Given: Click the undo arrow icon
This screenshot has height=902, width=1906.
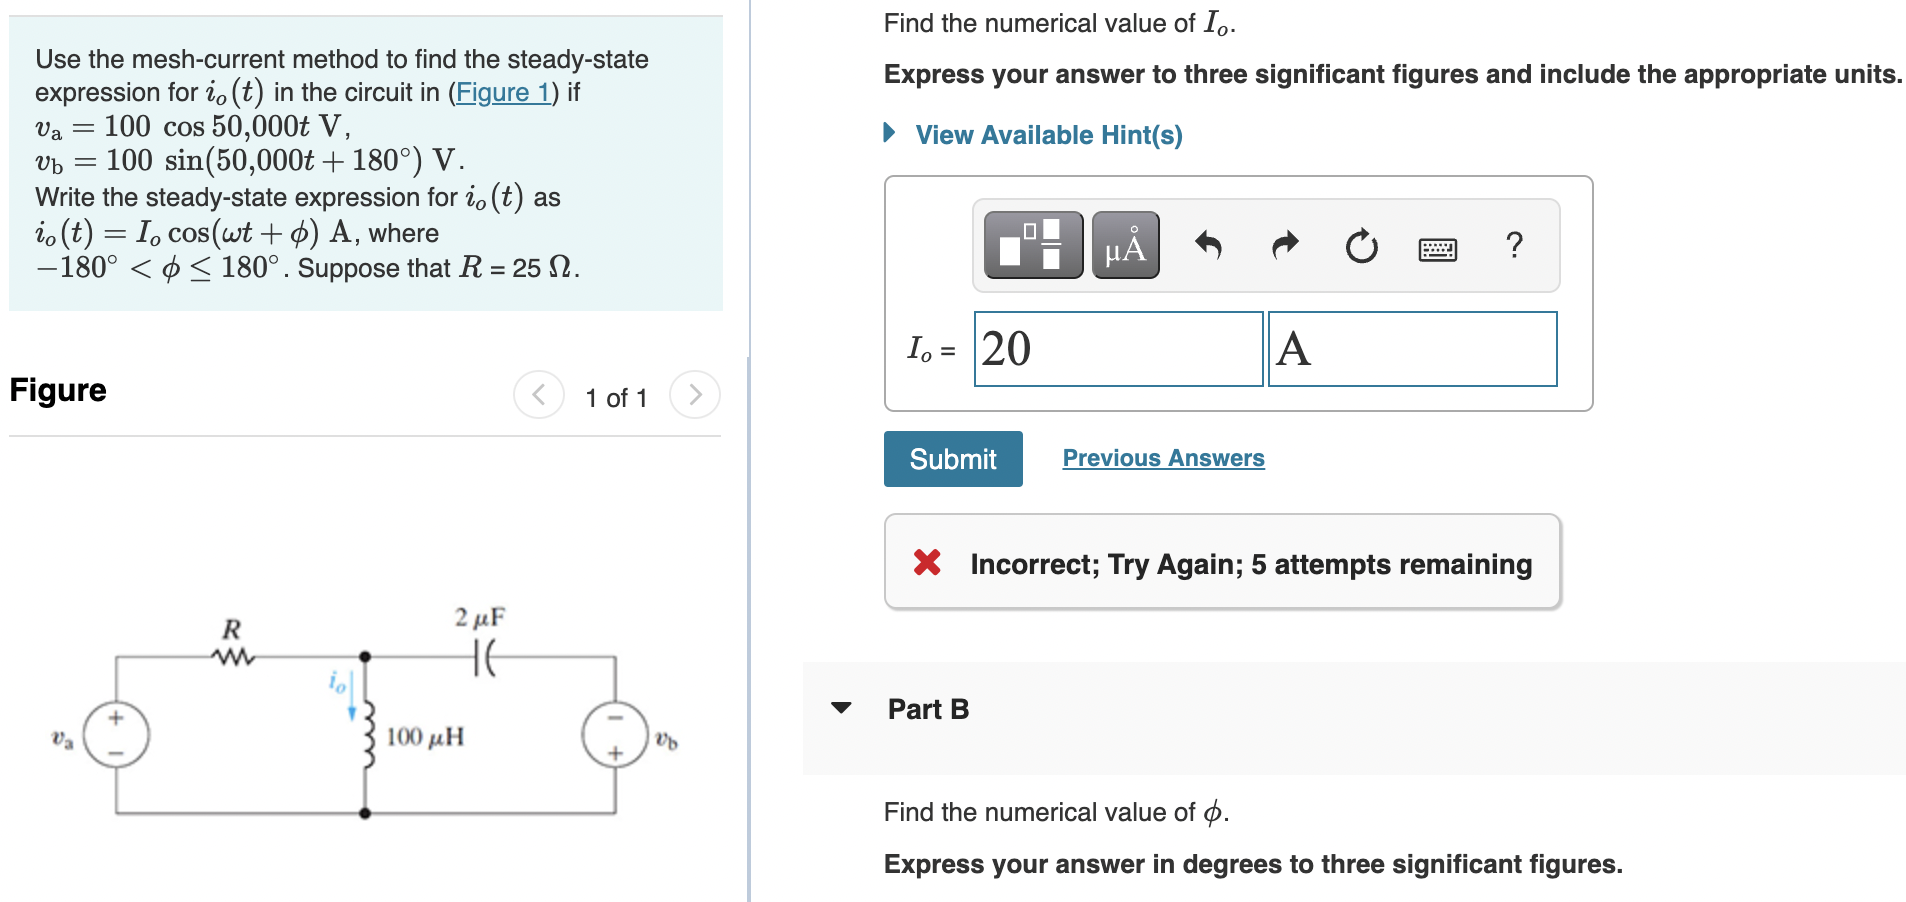Looking at the screenshot, I should 1209,245.
